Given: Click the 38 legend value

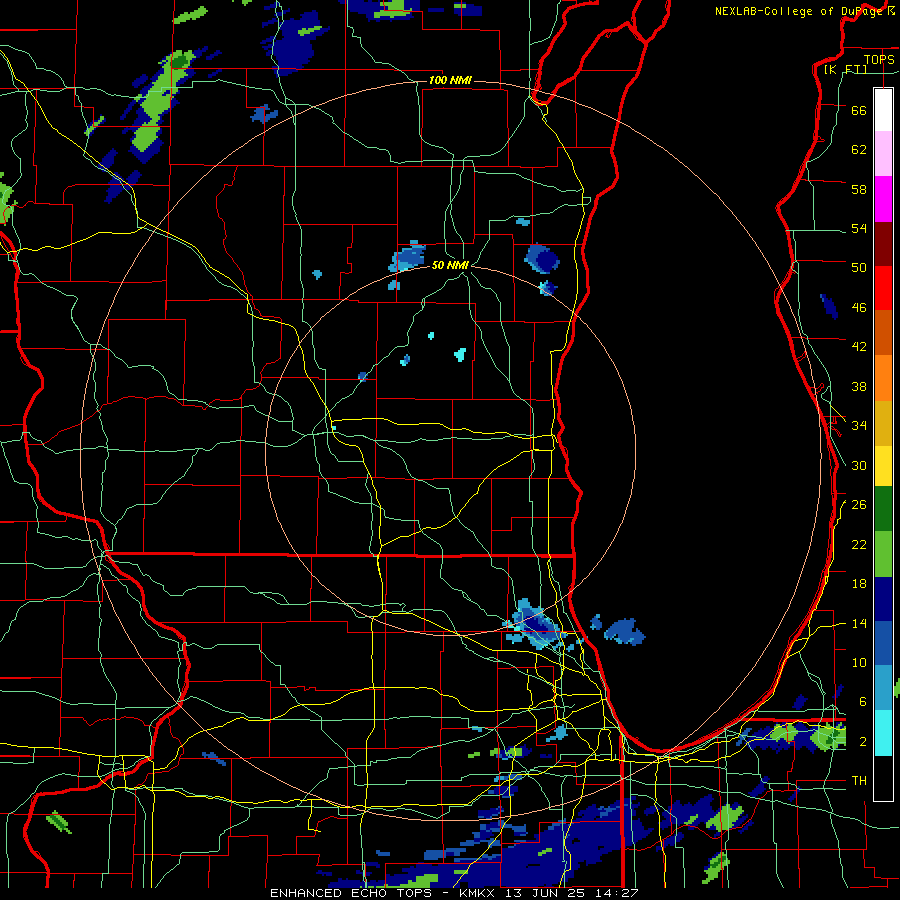Looking at the screenshot, I should point(859,386).
